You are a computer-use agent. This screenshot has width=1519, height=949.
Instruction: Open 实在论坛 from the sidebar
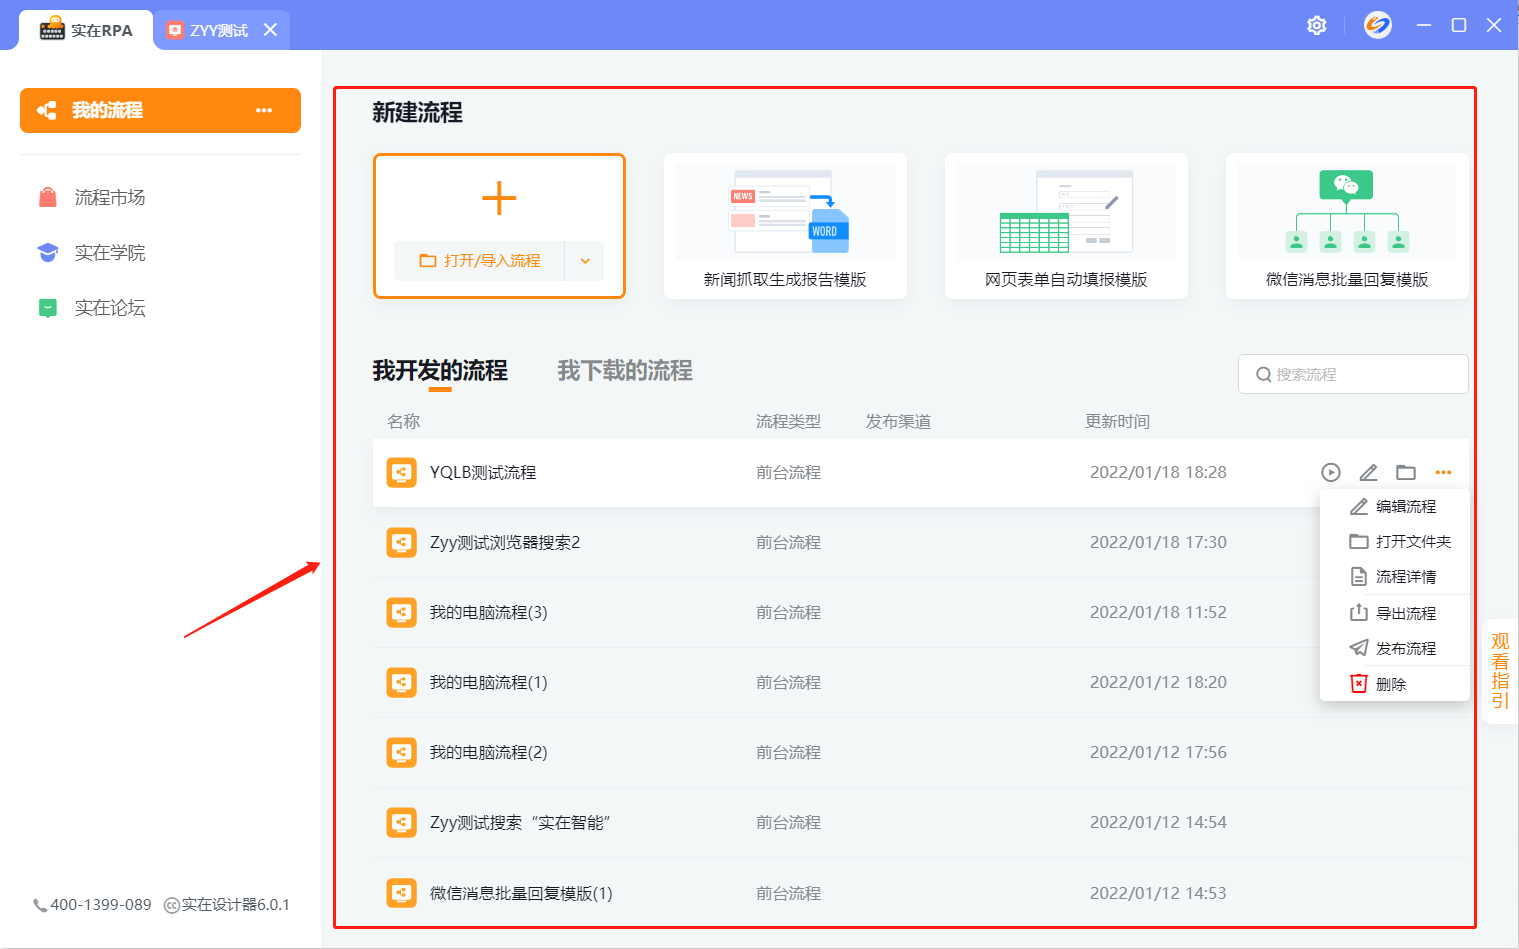tap(110, 307)
